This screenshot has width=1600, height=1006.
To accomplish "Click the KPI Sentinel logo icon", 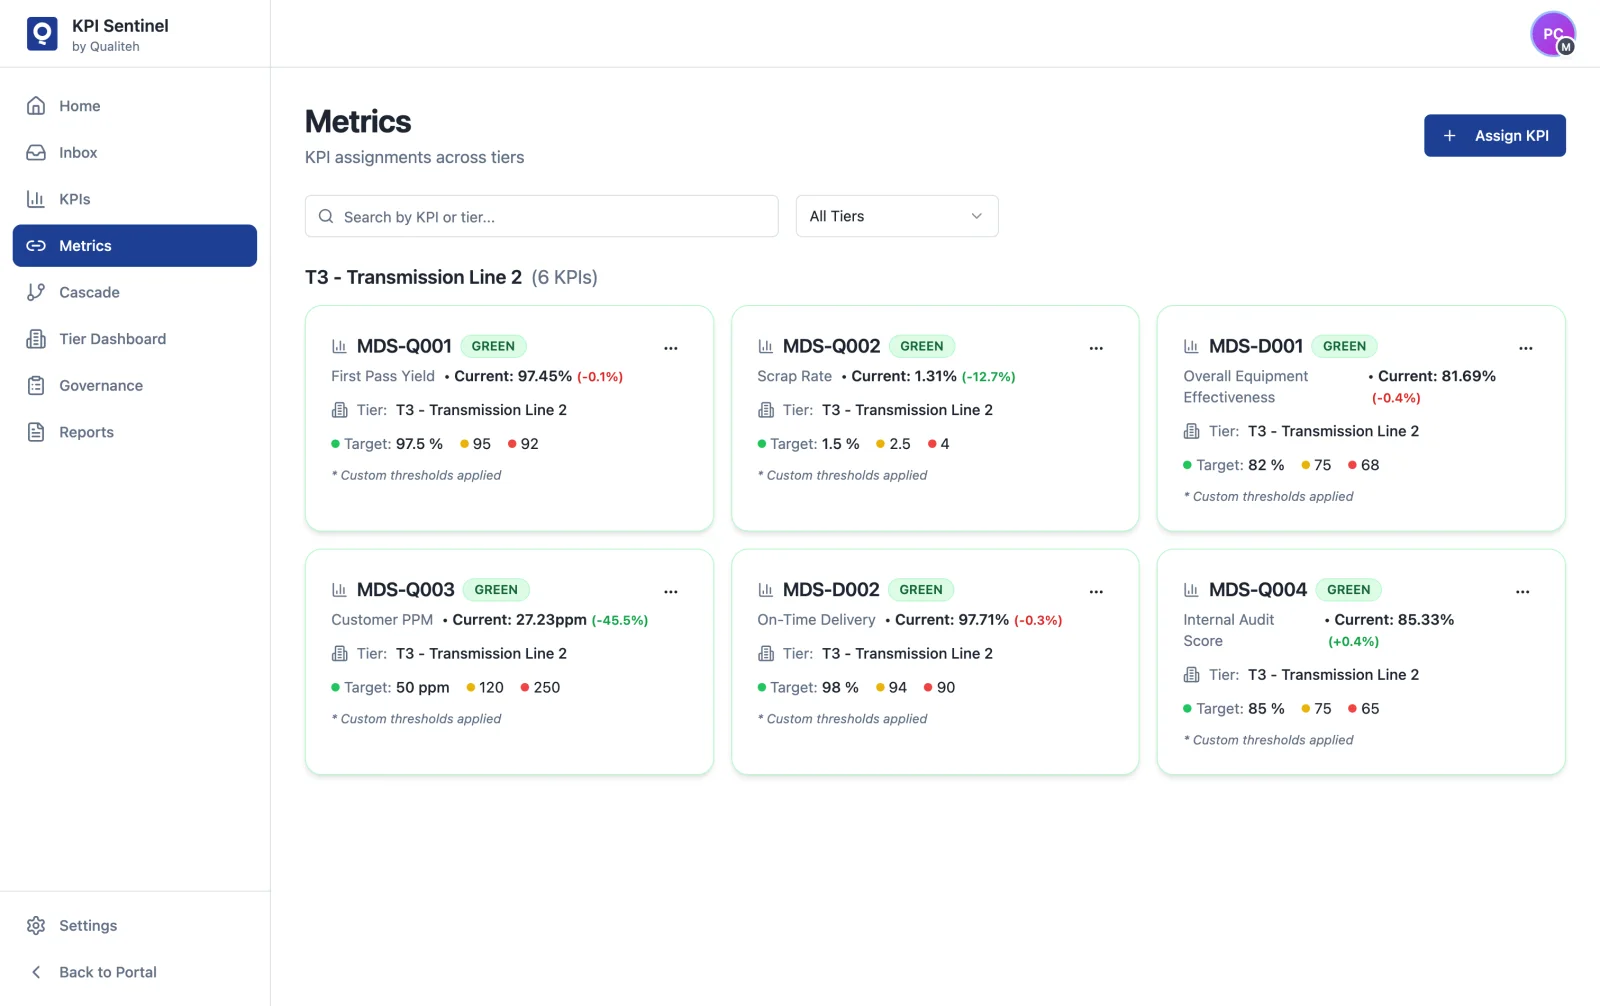I will (x=42, y=34).
